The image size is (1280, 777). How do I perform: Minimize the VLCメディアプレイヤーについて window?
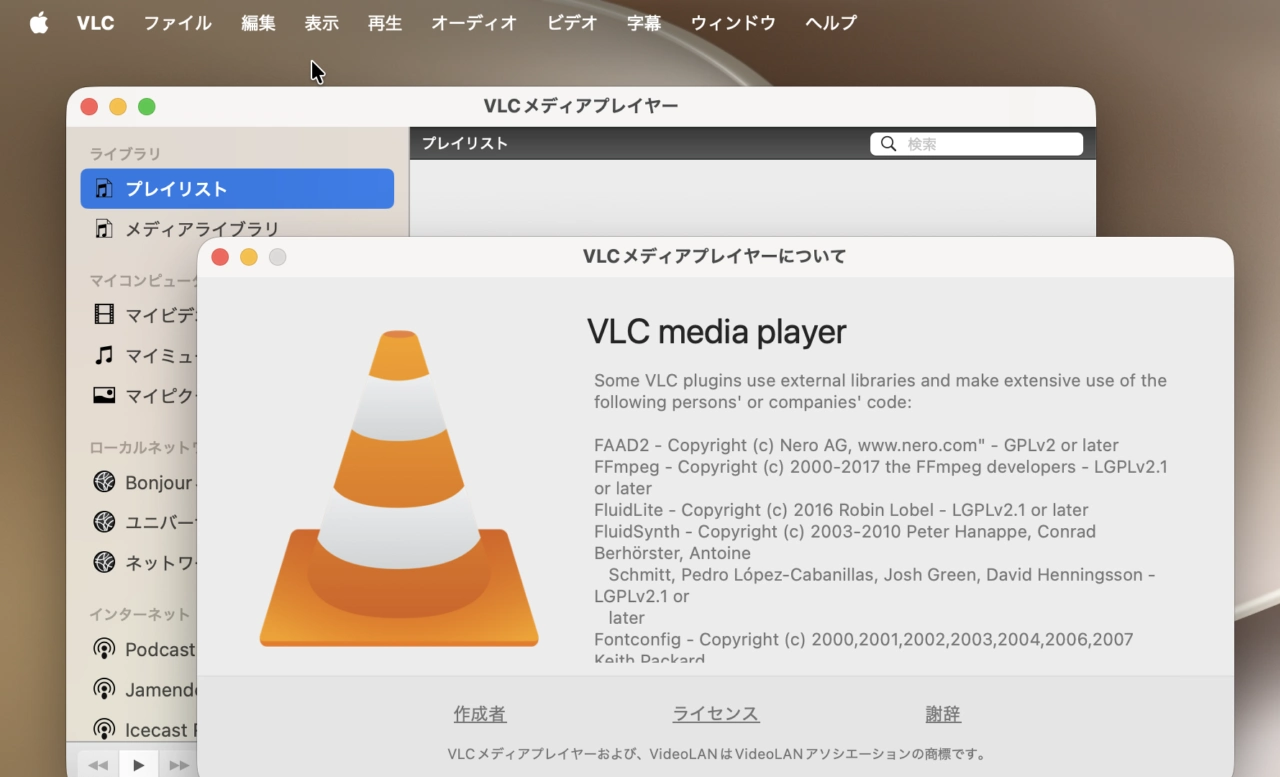coord(249,257)
